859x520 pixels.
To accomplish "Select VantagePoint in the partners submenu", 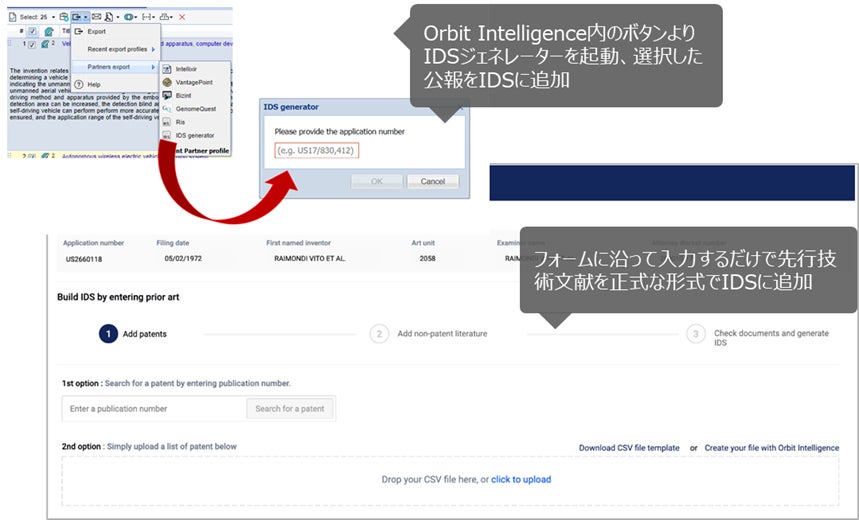I will [x=194, y=82].
